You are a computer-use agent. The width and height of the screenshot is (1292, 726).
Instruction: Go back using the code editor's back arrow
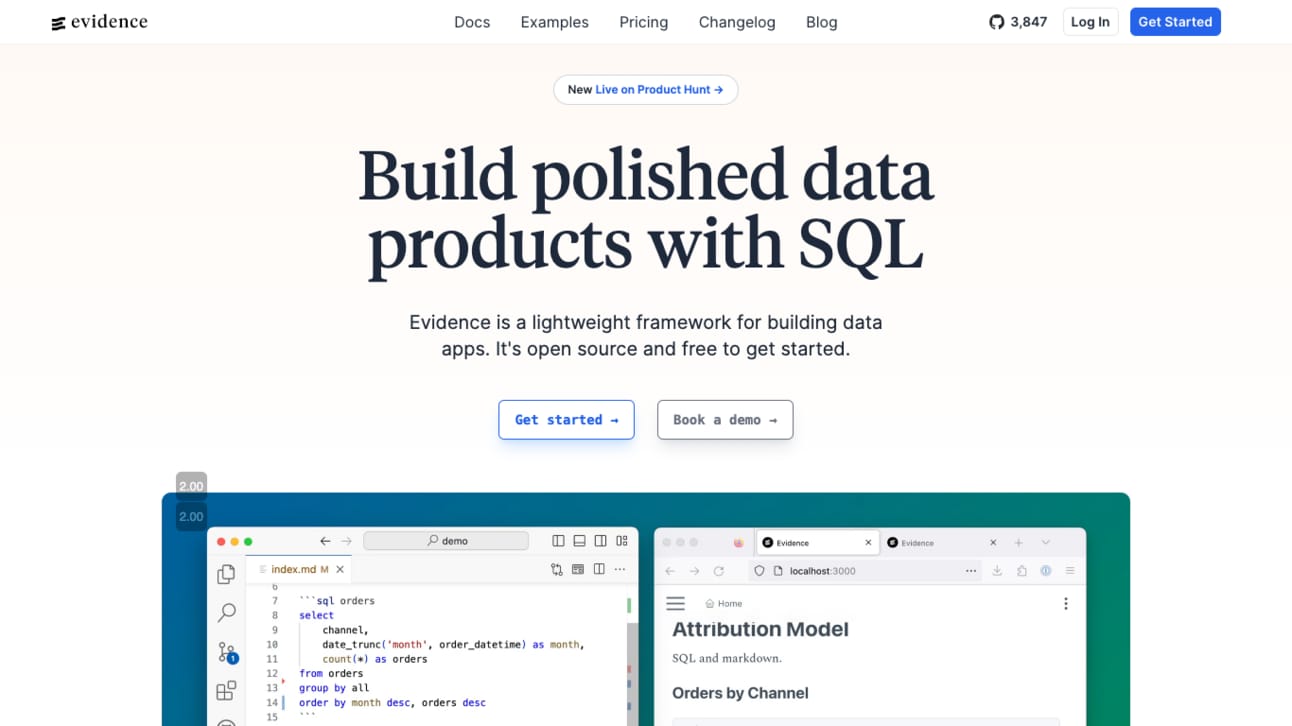(x=325, y=541)
